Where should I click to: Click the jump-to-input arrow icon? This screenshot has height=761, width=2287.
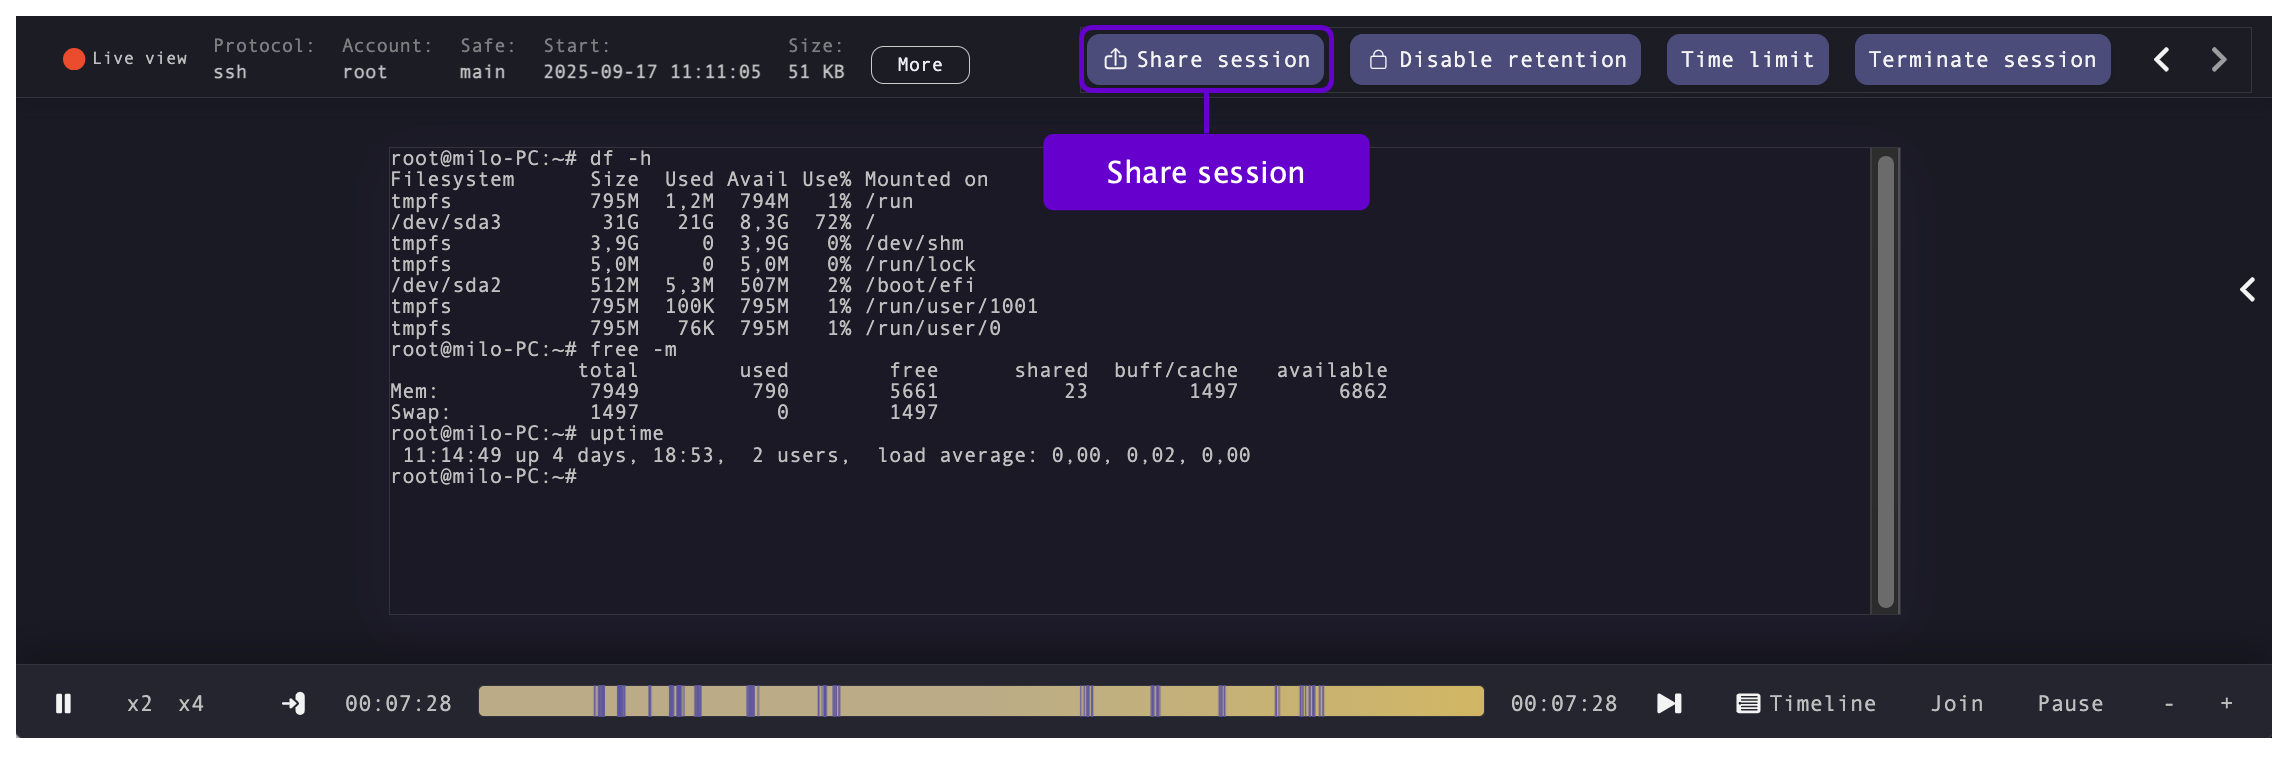click(293, 704)
